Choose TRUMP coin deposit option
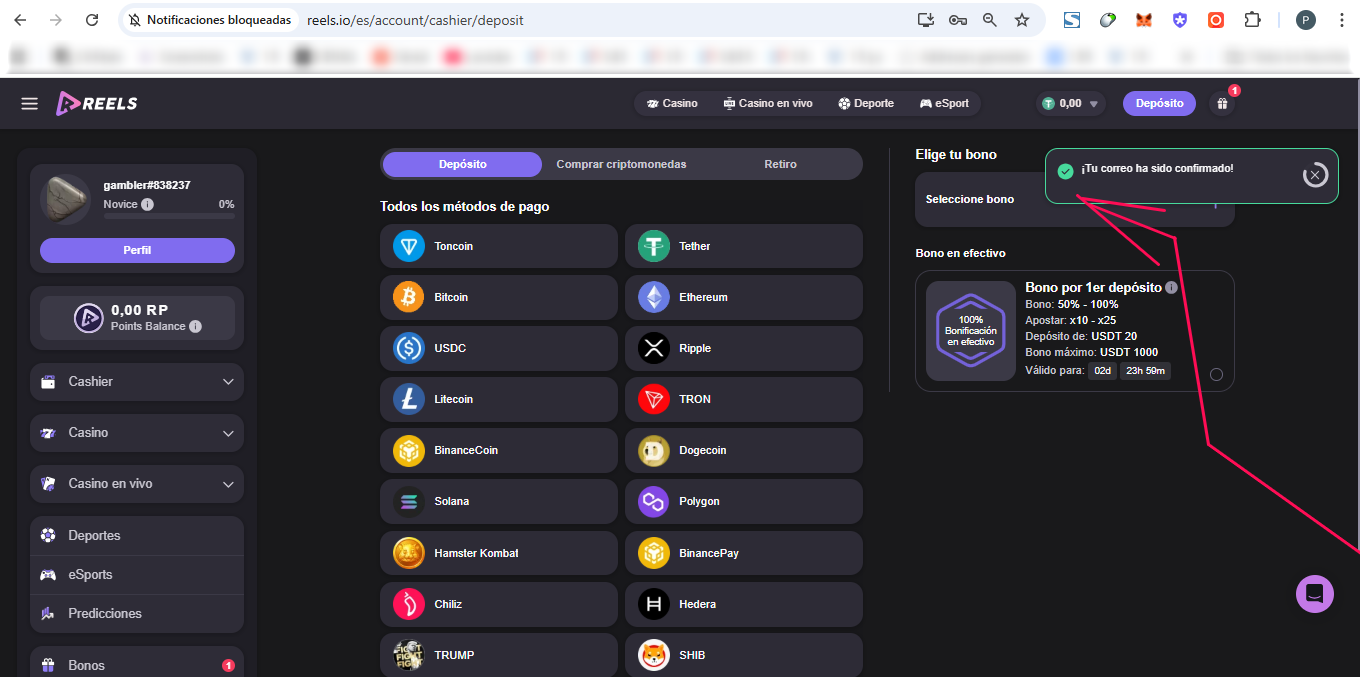Viewport: 1360px width, 677px height. pyautogui.click(x=499, y=655)
